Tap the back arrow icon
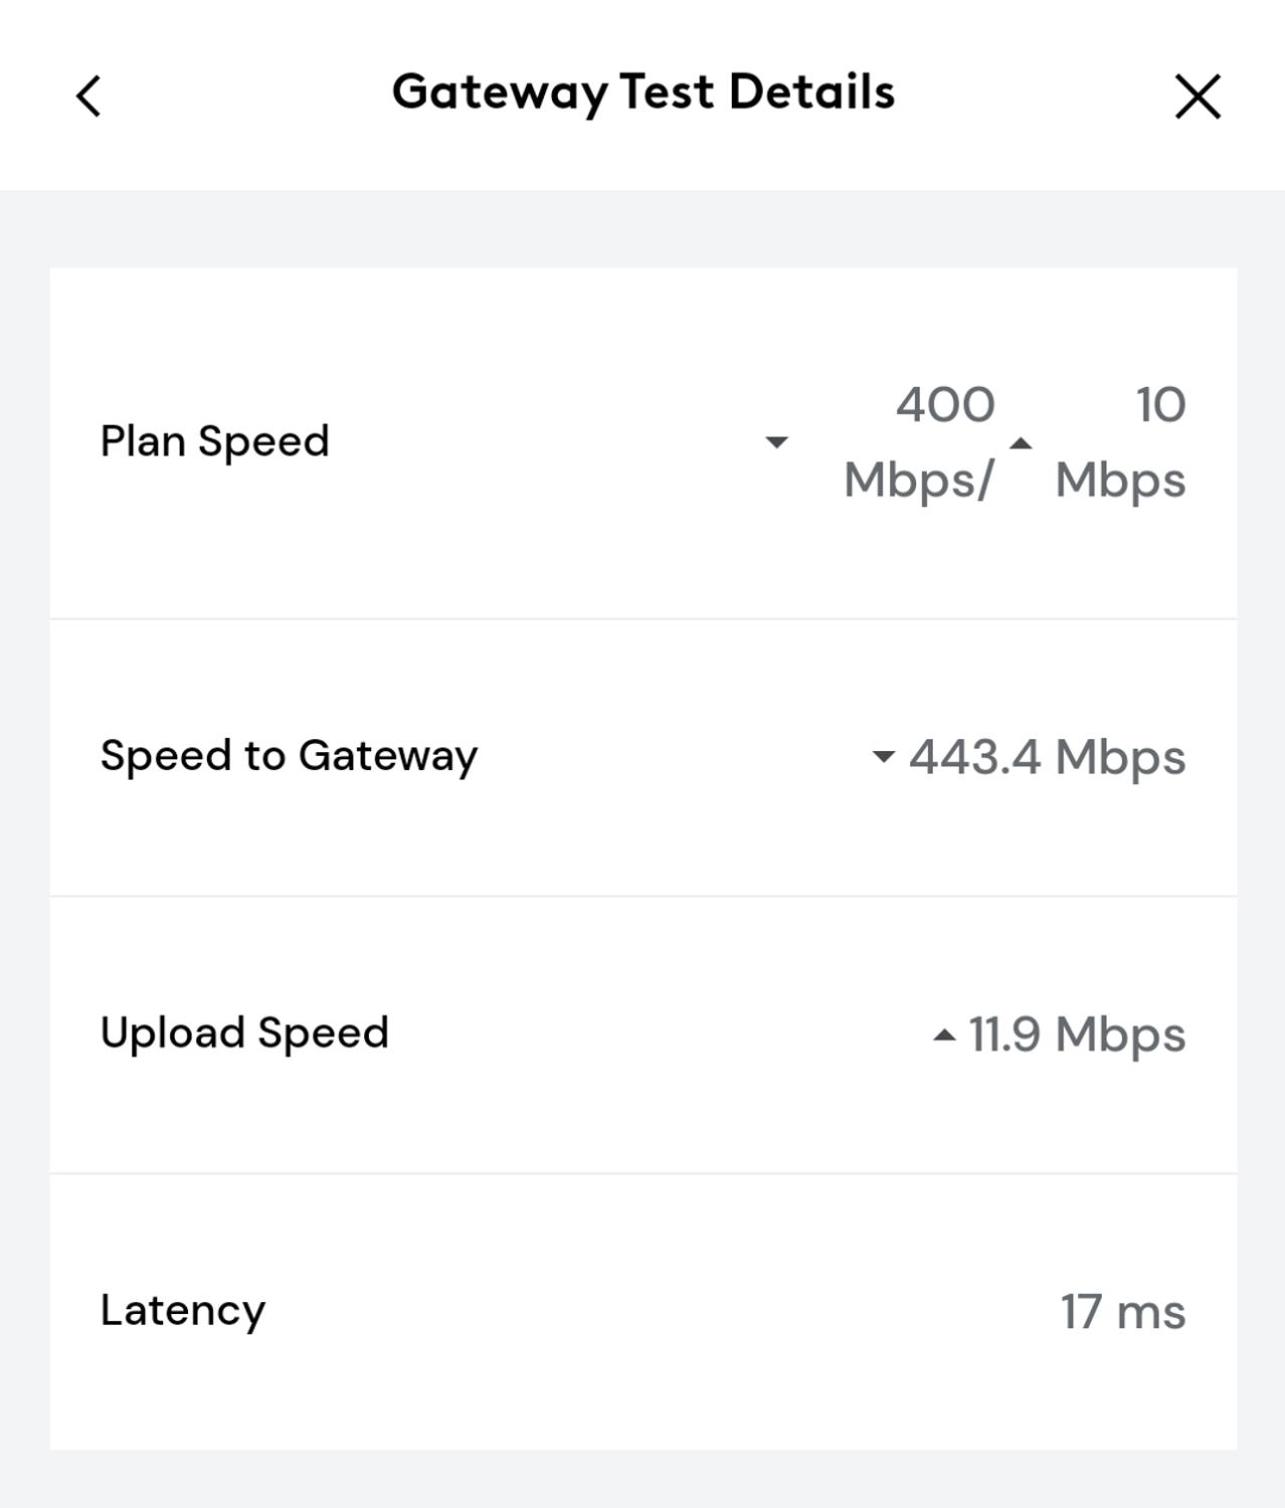This screenshot has height=1508, width=1285. click(89, 96)
